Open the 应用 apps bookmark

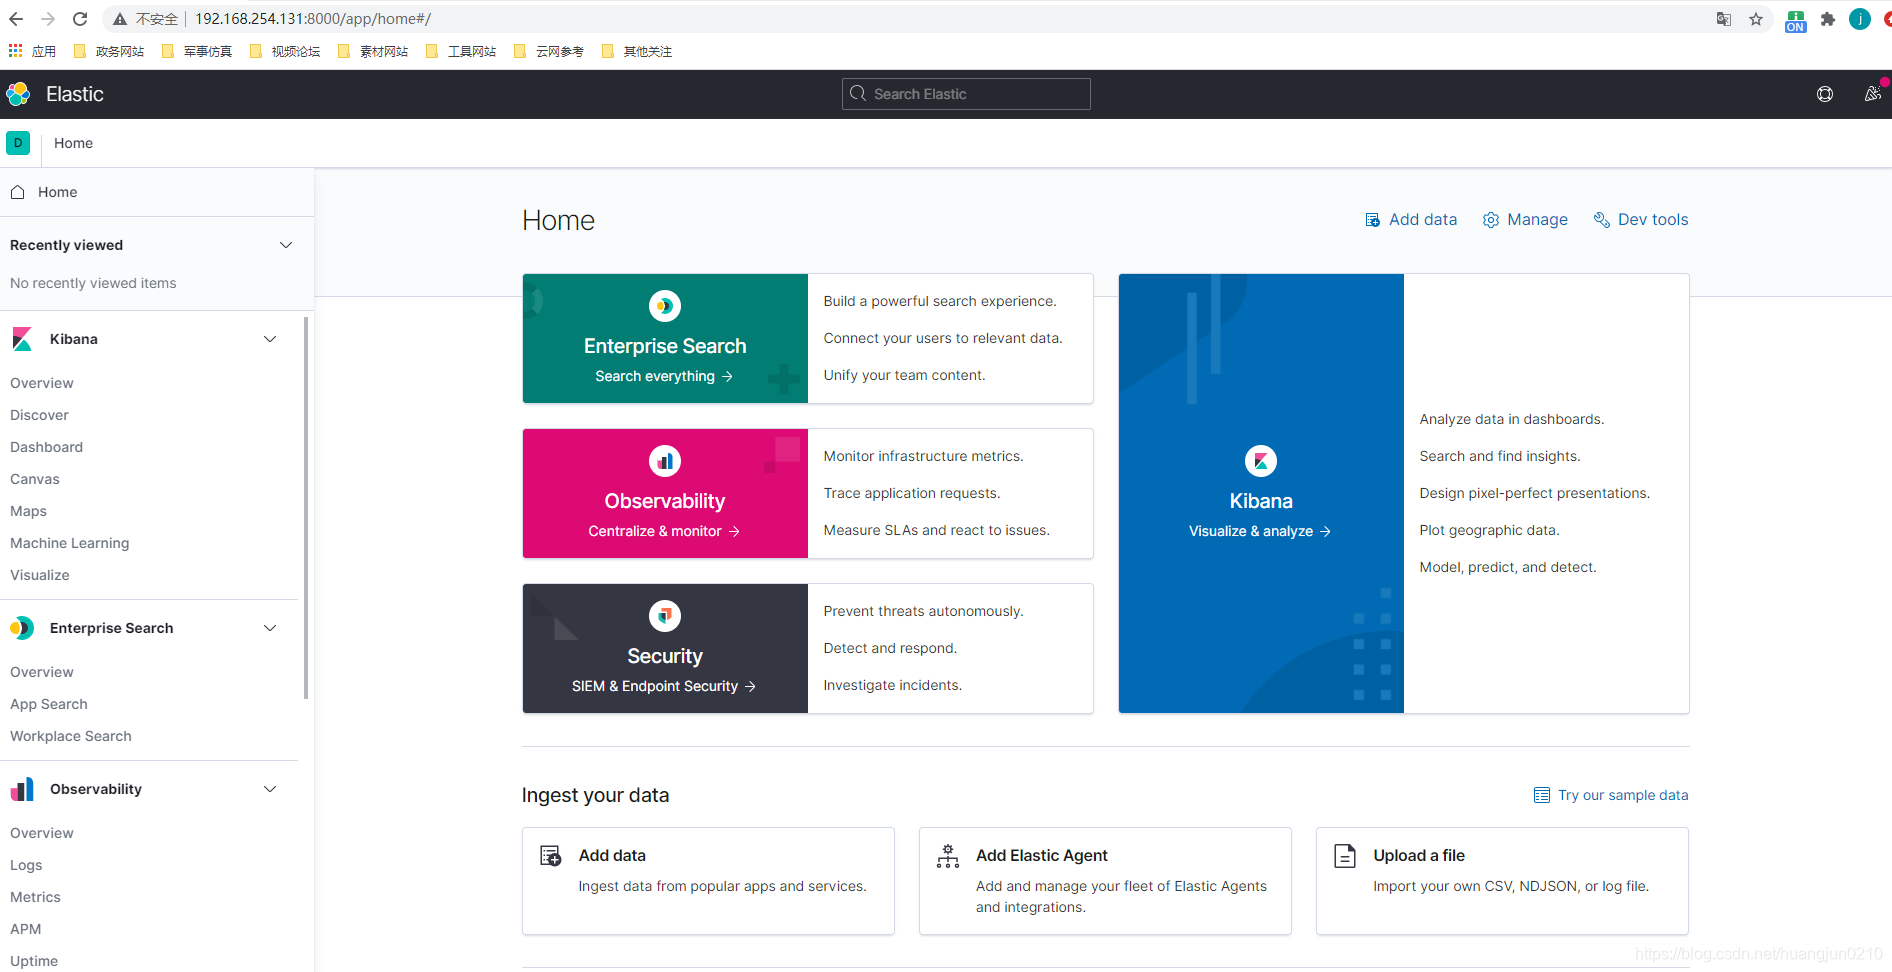[33, 51]
